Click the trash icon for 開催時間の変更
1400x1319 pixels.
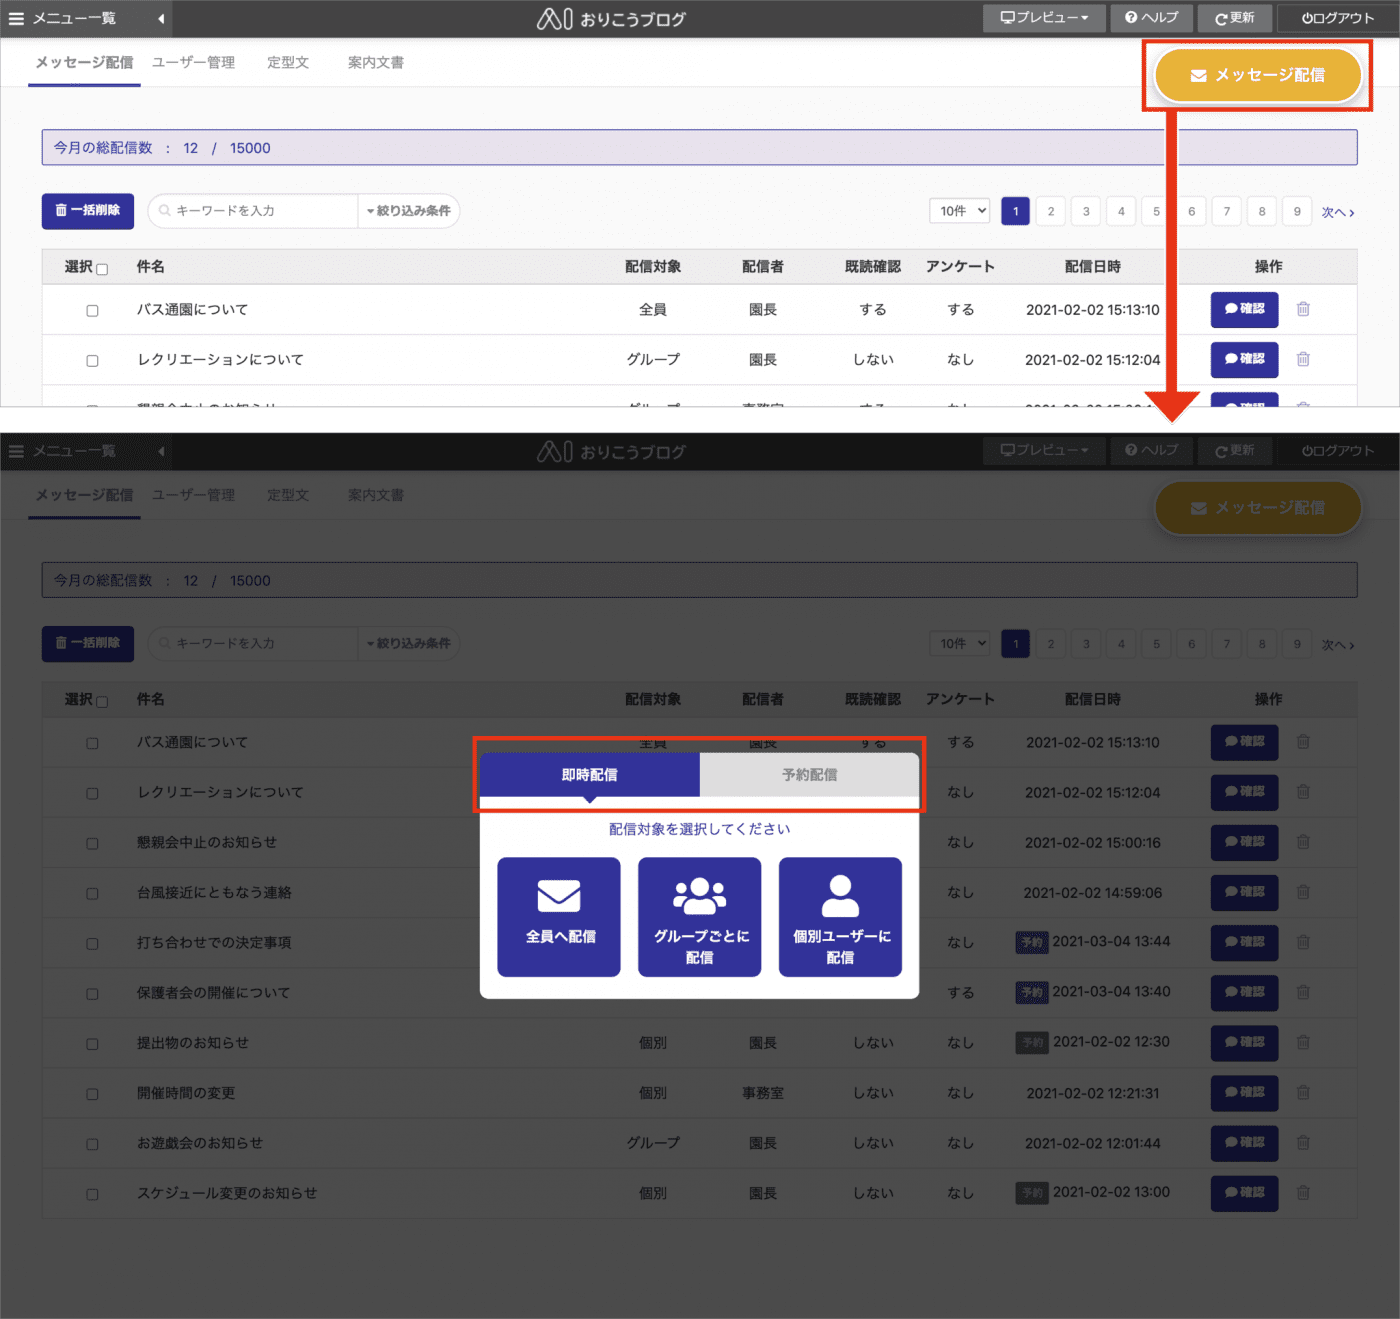point(1303,1092)
